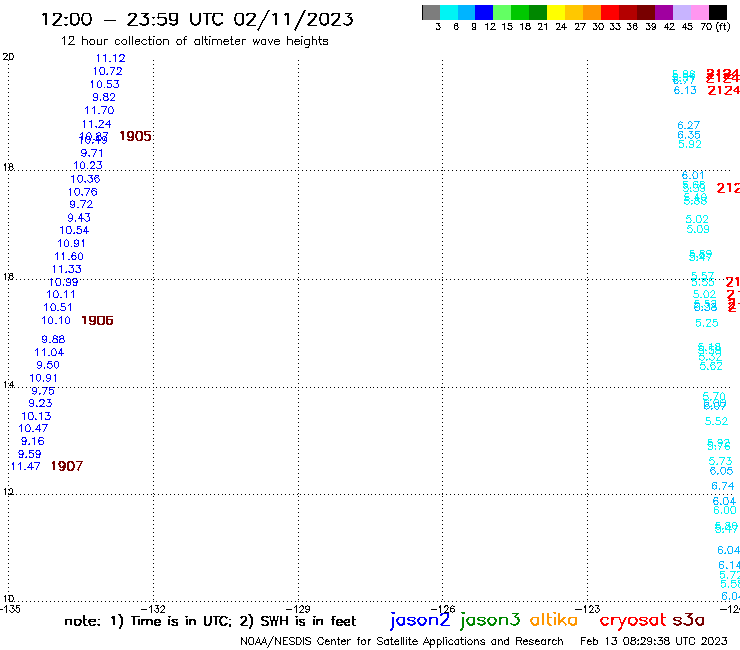
Task: Click the 11.24 wave height value
Action: 97,124
